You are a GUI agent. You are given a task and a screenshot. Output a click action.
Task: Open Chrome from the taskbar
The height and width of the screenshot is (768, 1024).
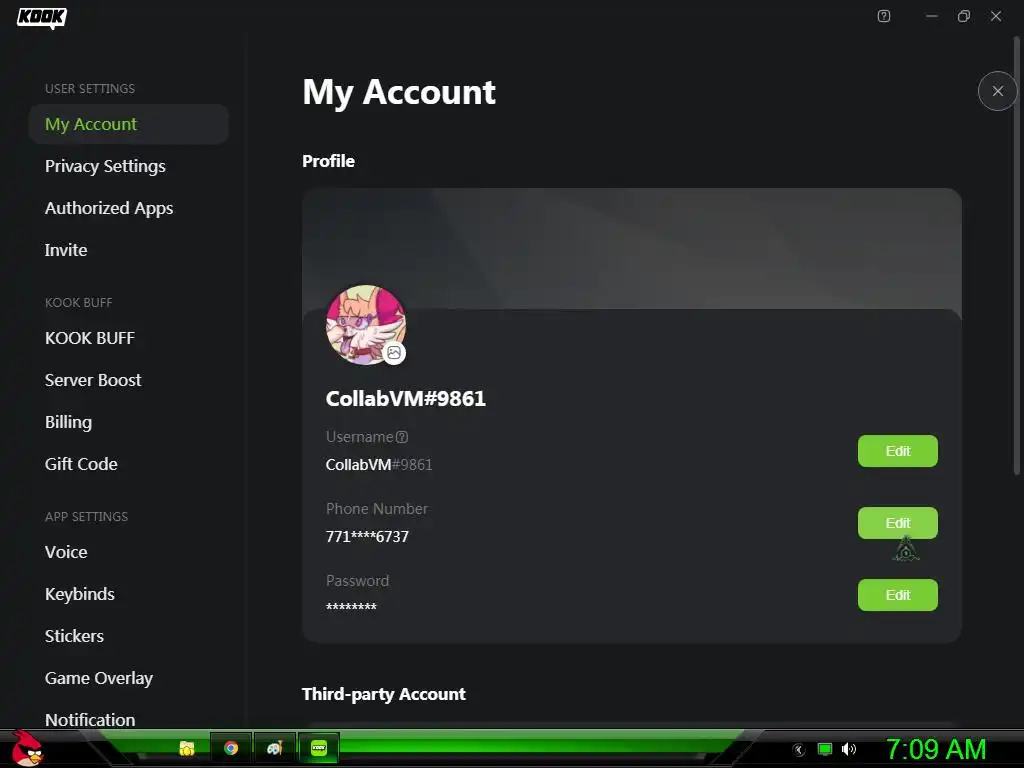coord(231,748)
